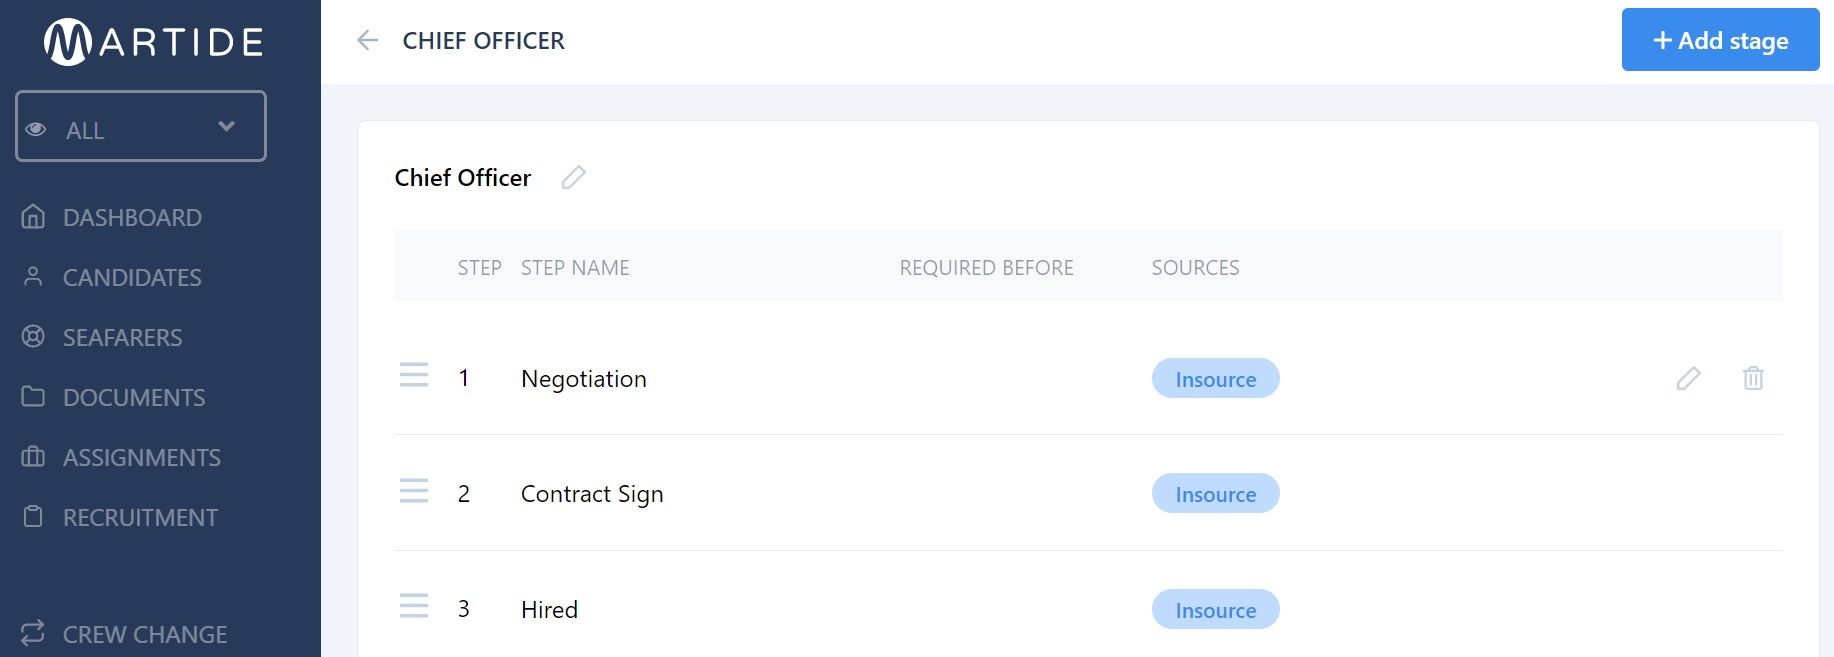1834x657 pixels.
Task: Click the drag handle of Hired row
Action: tap(414, 606)
